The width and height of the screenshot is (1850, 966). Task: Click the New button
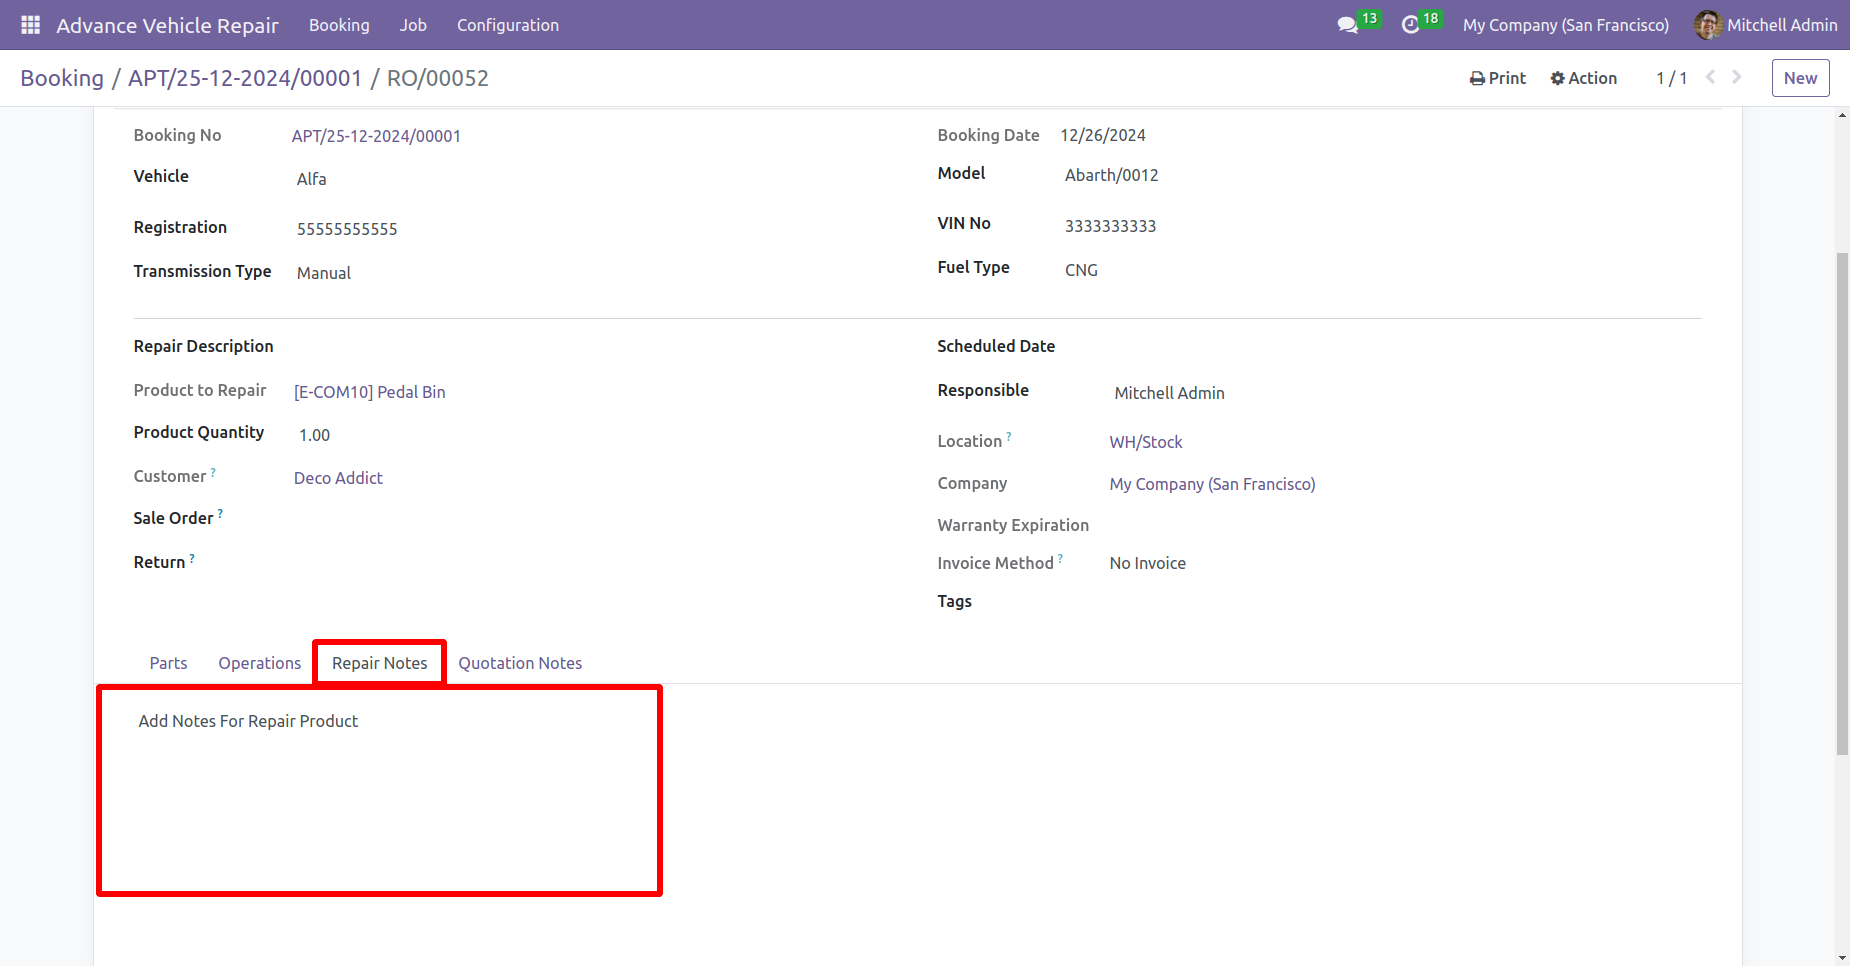tap(1800, 78)
